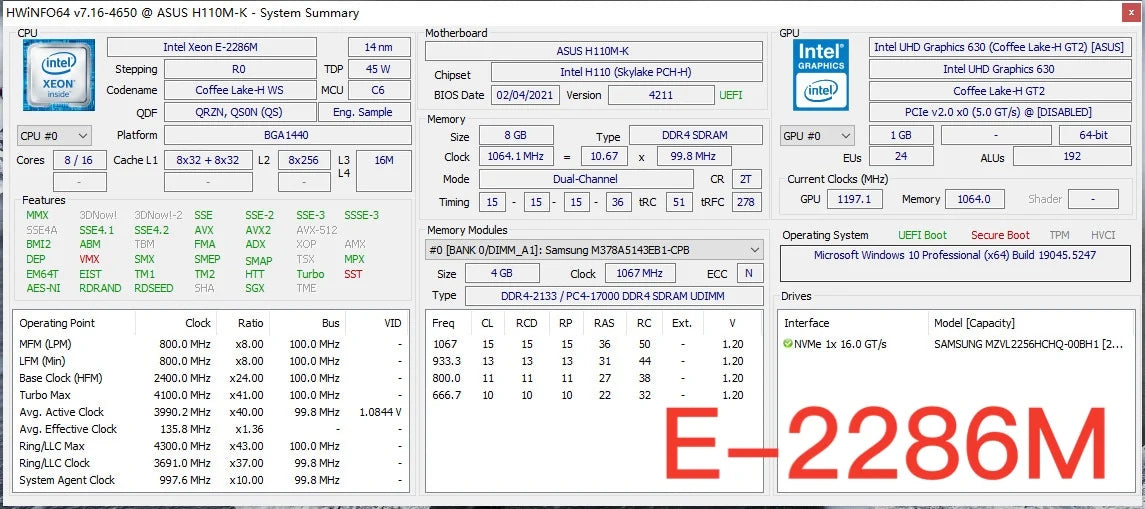The height and width of the screenshot is (509, 1145).
Task: Click the Turbo feature label
Action: click(x=310, y=274)
